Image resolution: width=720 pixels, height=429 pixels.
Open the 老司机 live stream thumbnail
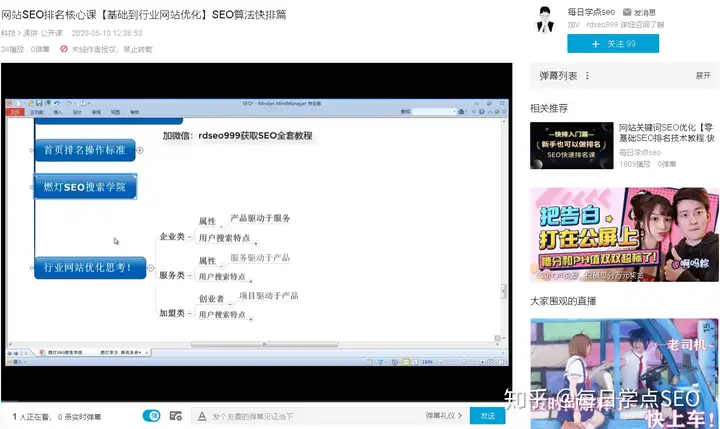click(624, 373)
